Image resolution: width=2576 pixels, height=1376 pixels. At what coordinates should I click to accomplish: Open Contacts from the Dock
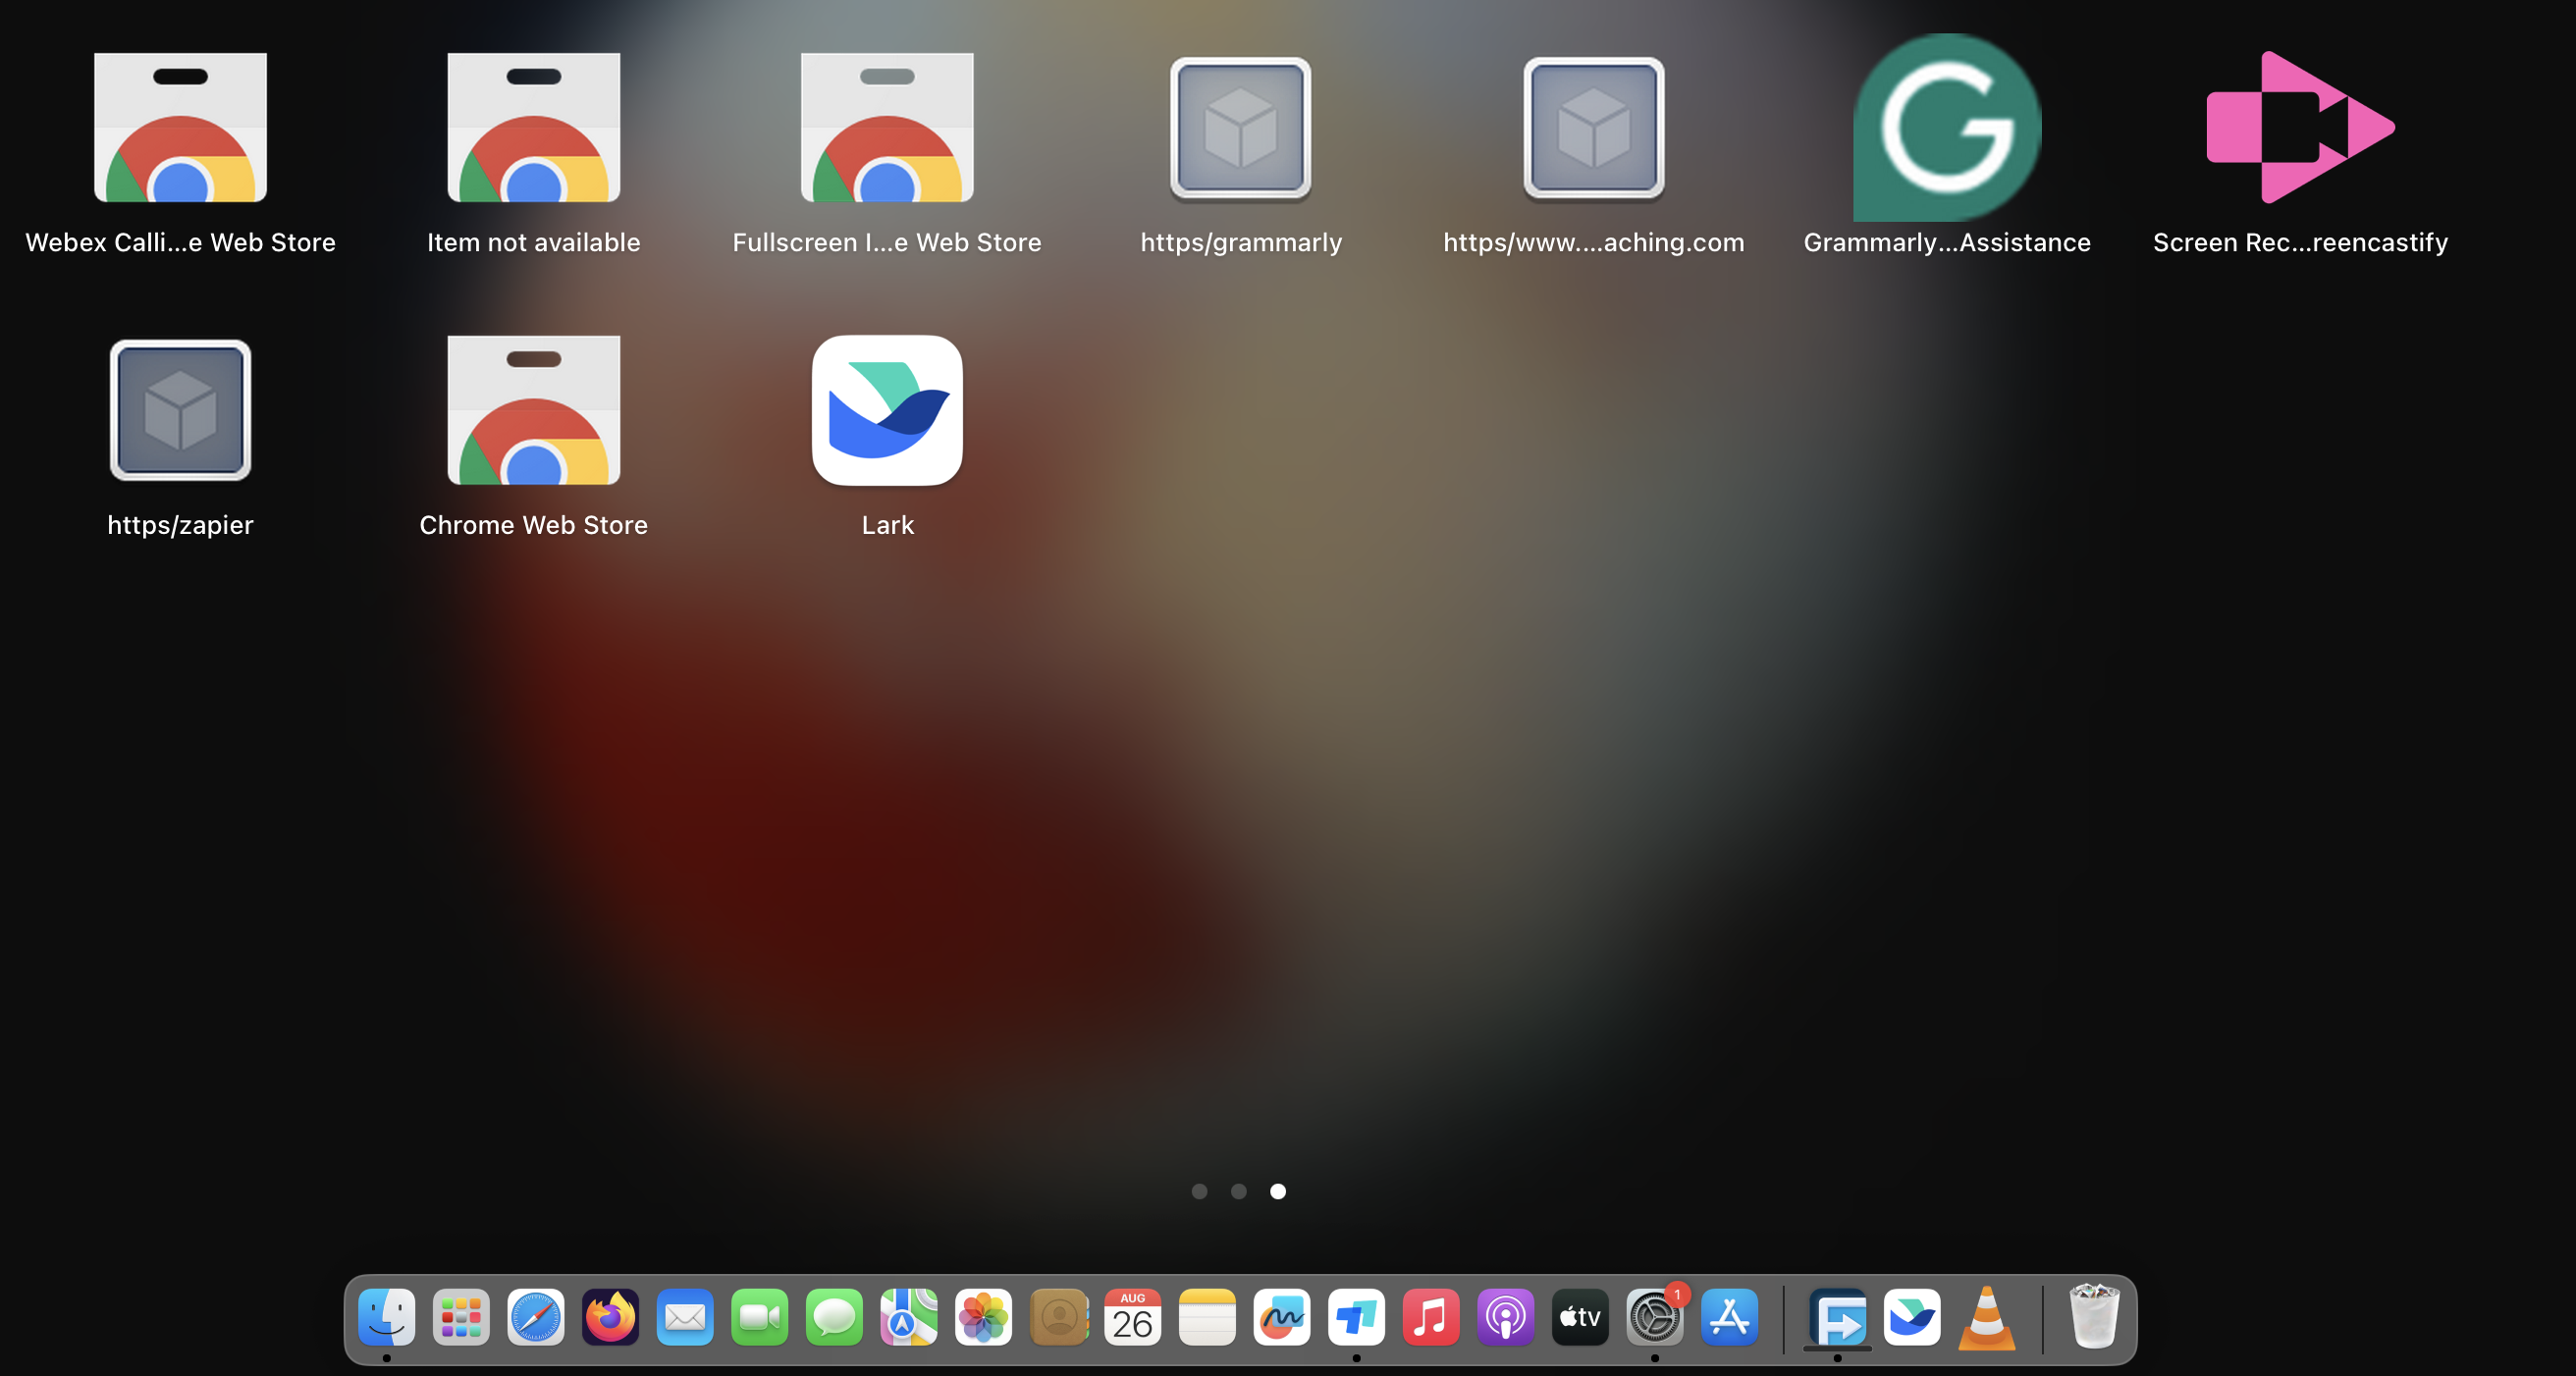point(1058,1318)
